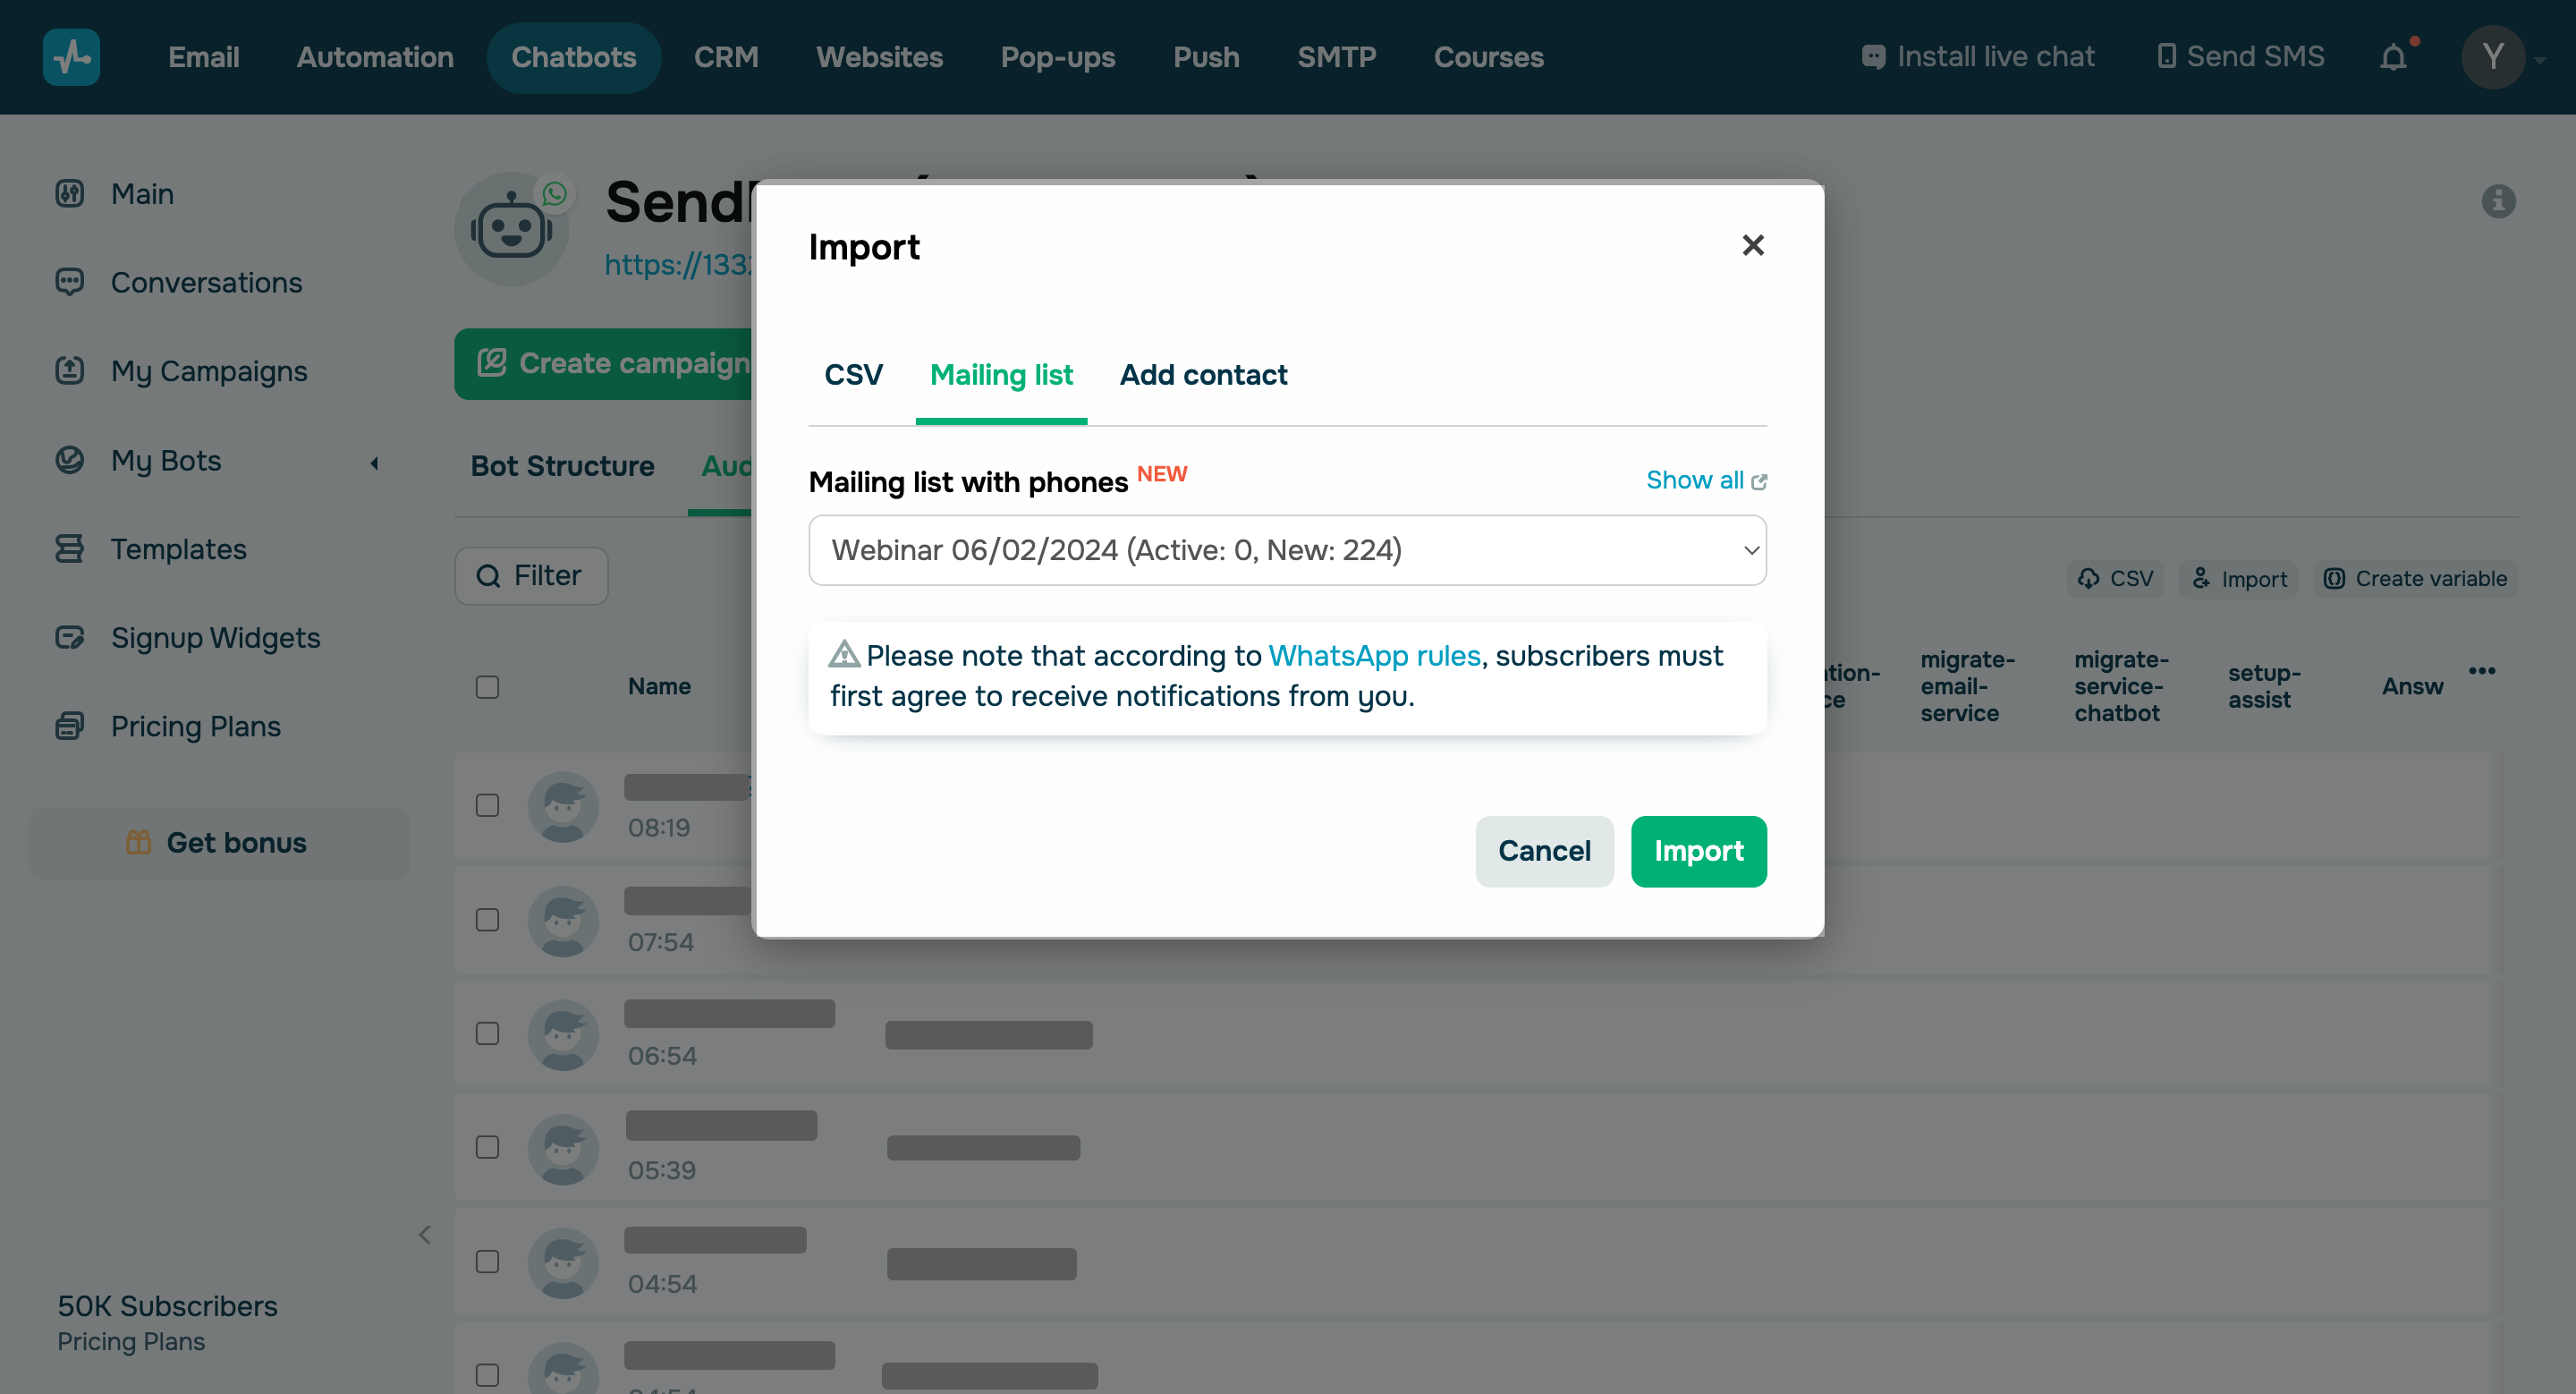Screen dimensions: 2576x1394
Task: Open the WhatsApp rules link
Action: [1374, 655]
